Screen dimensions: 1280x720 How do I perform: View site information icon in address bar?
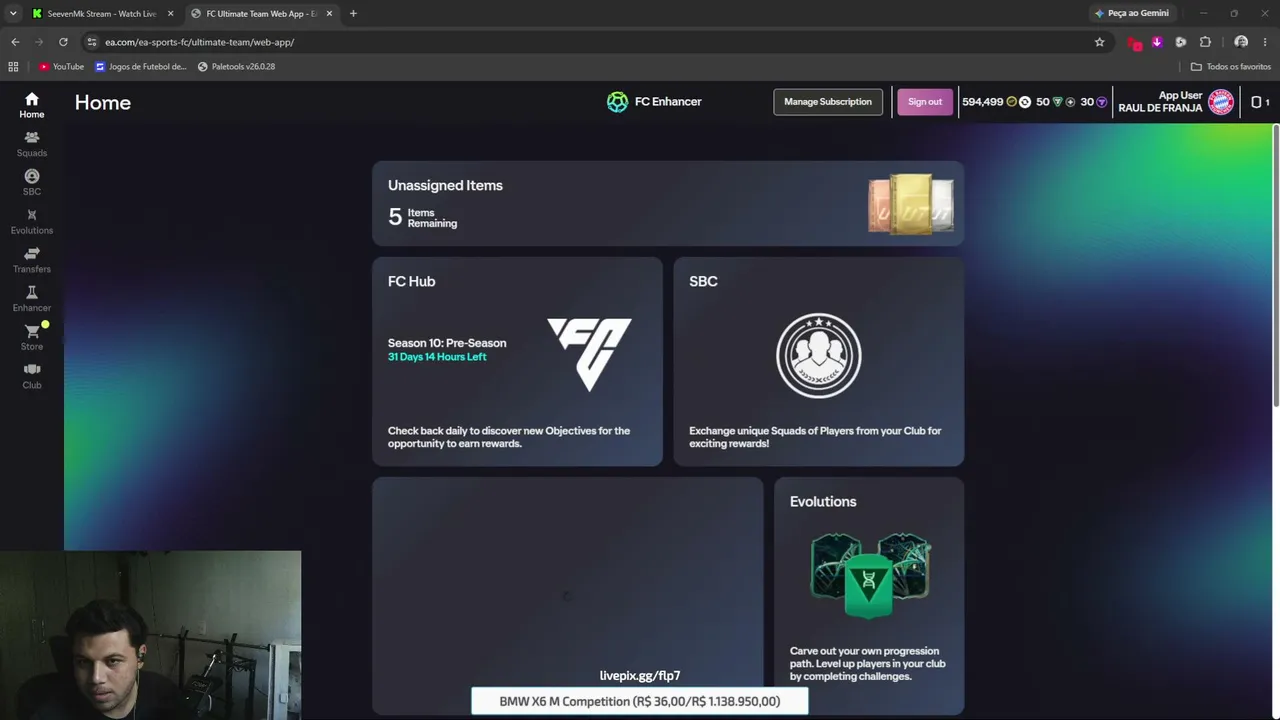92,42
